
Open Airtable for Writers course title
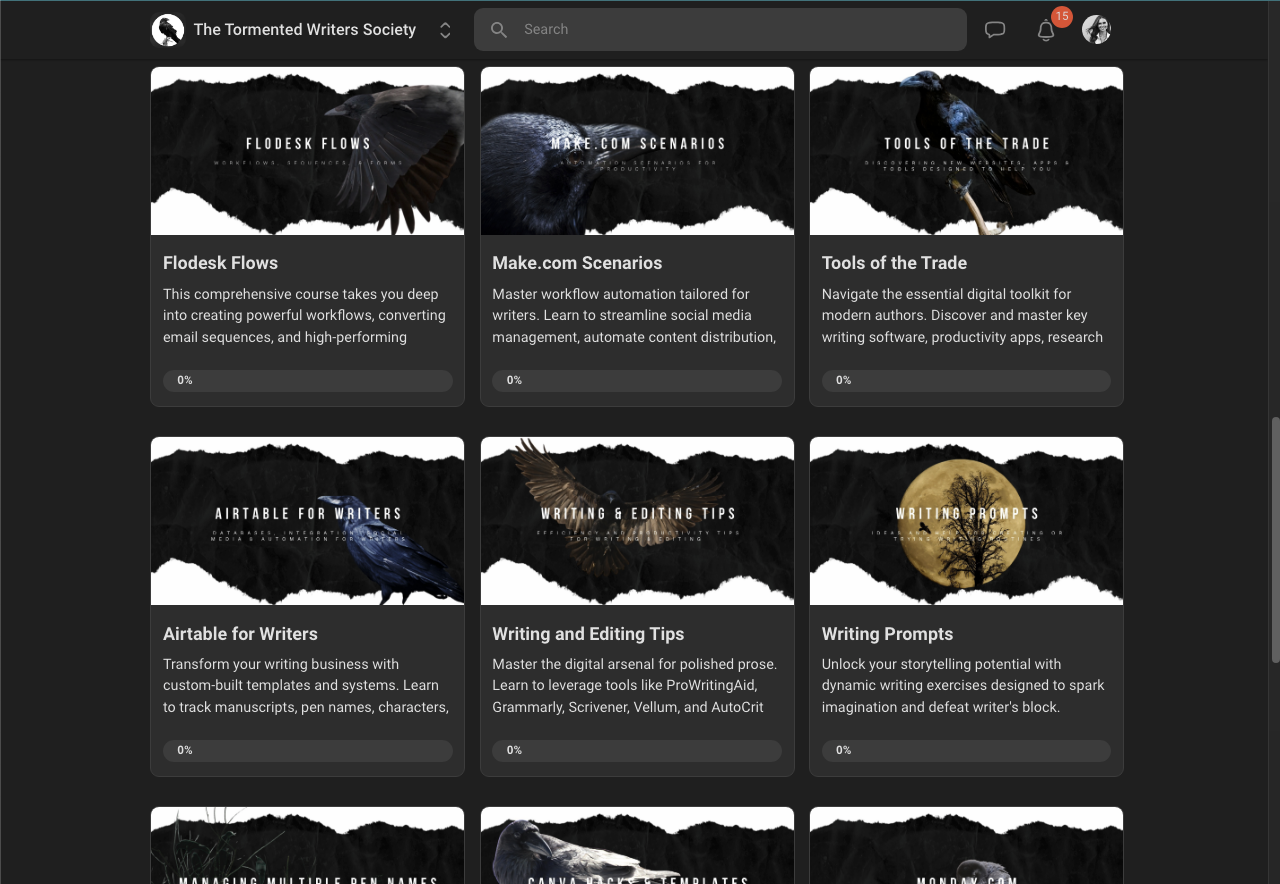240,634
